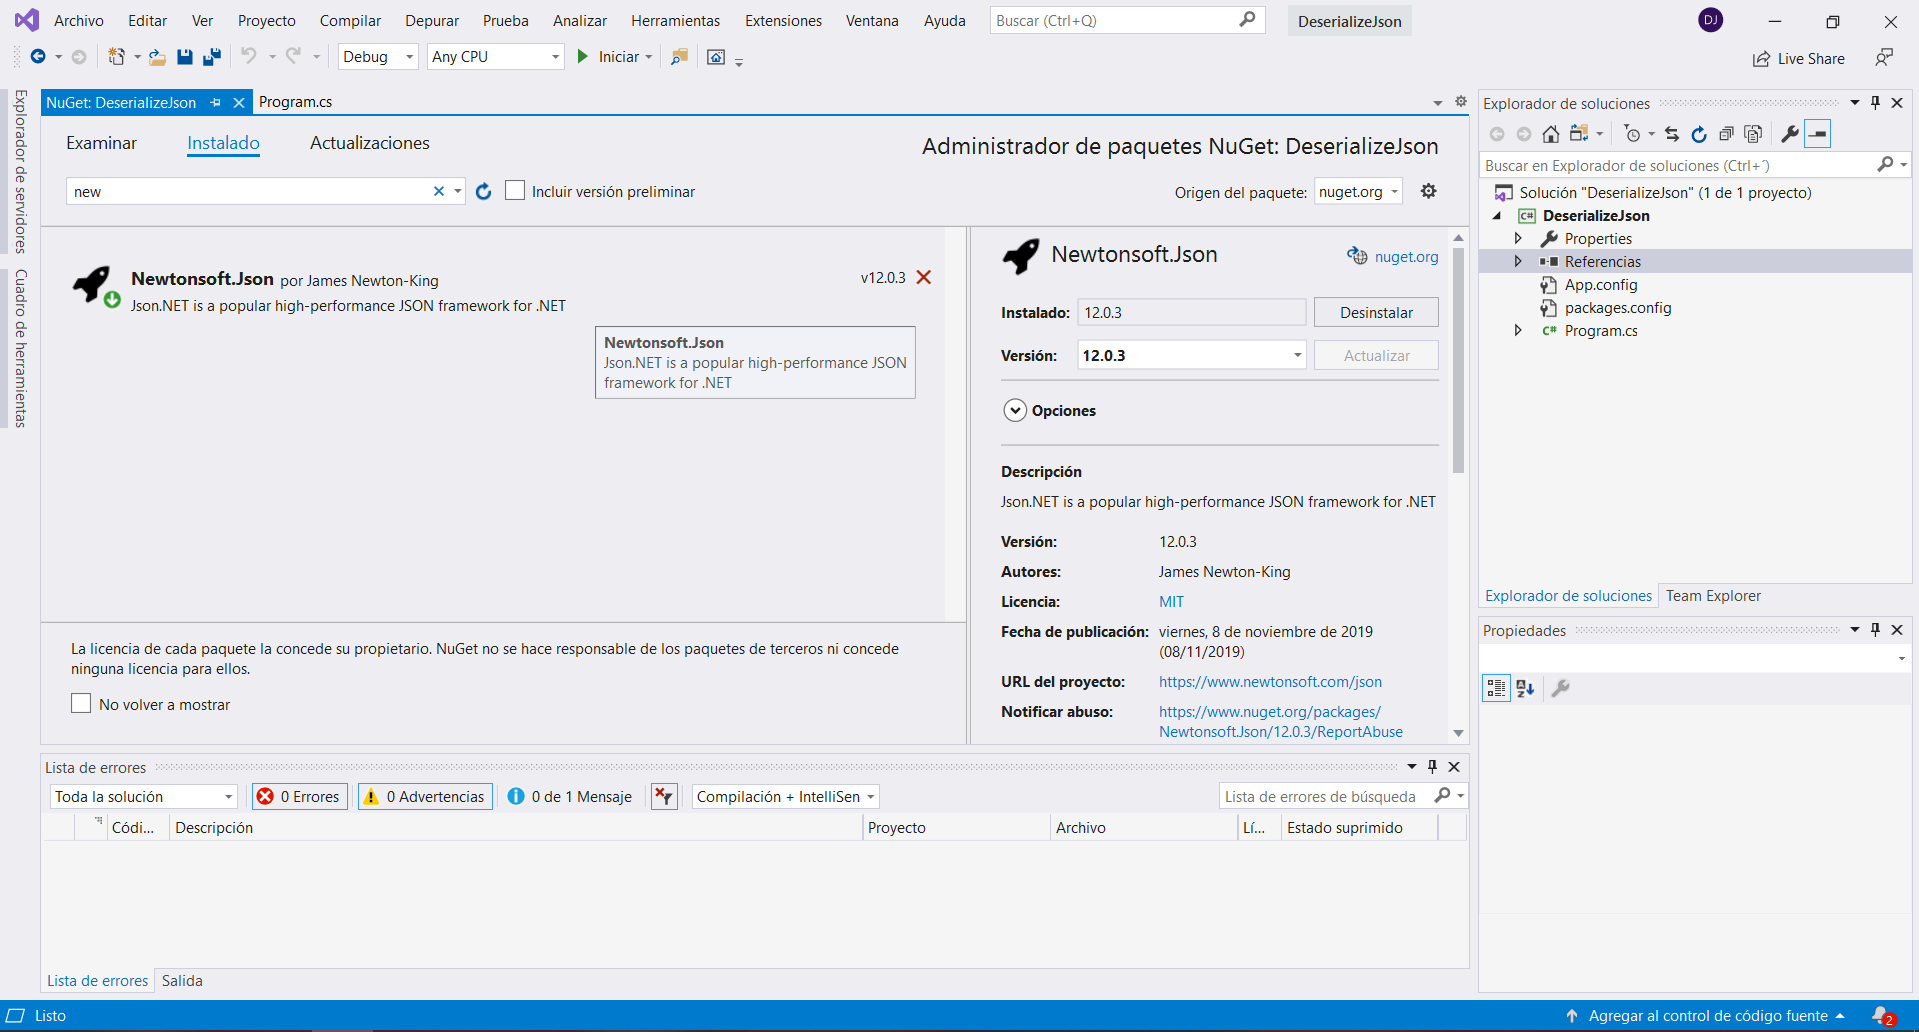Click the Home icon in Solution Explorer
This screenshot has height=1032, width=1919.
click(x=1550, y=134)
